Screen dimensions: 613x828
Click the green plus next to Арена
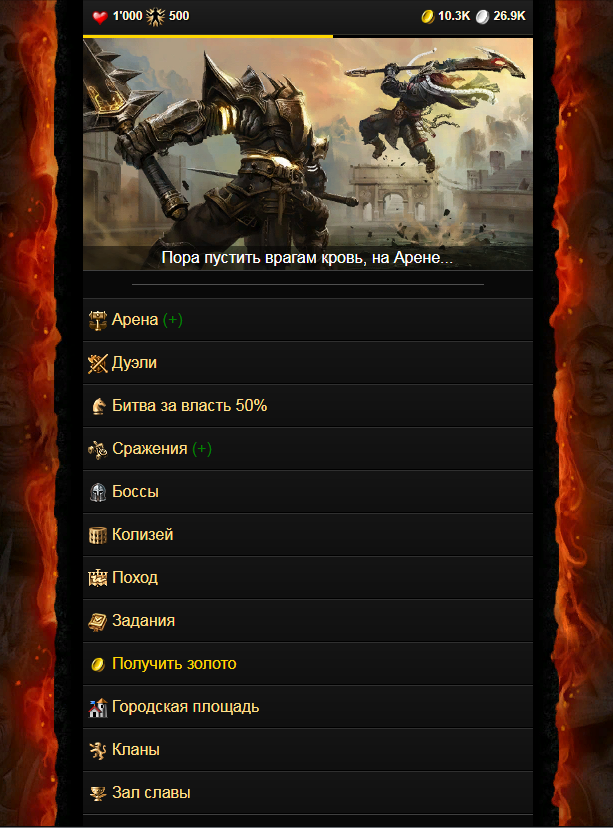pos(173,320)
